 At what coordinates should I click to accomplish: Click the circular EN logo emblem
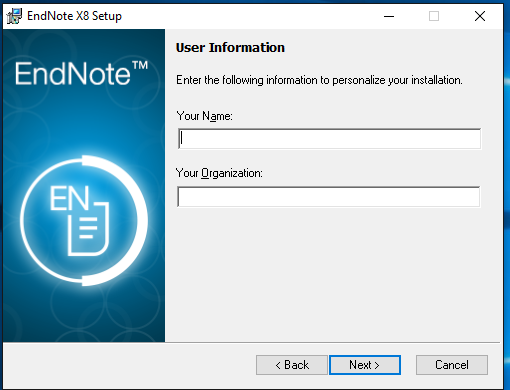(x=84, y=220)
